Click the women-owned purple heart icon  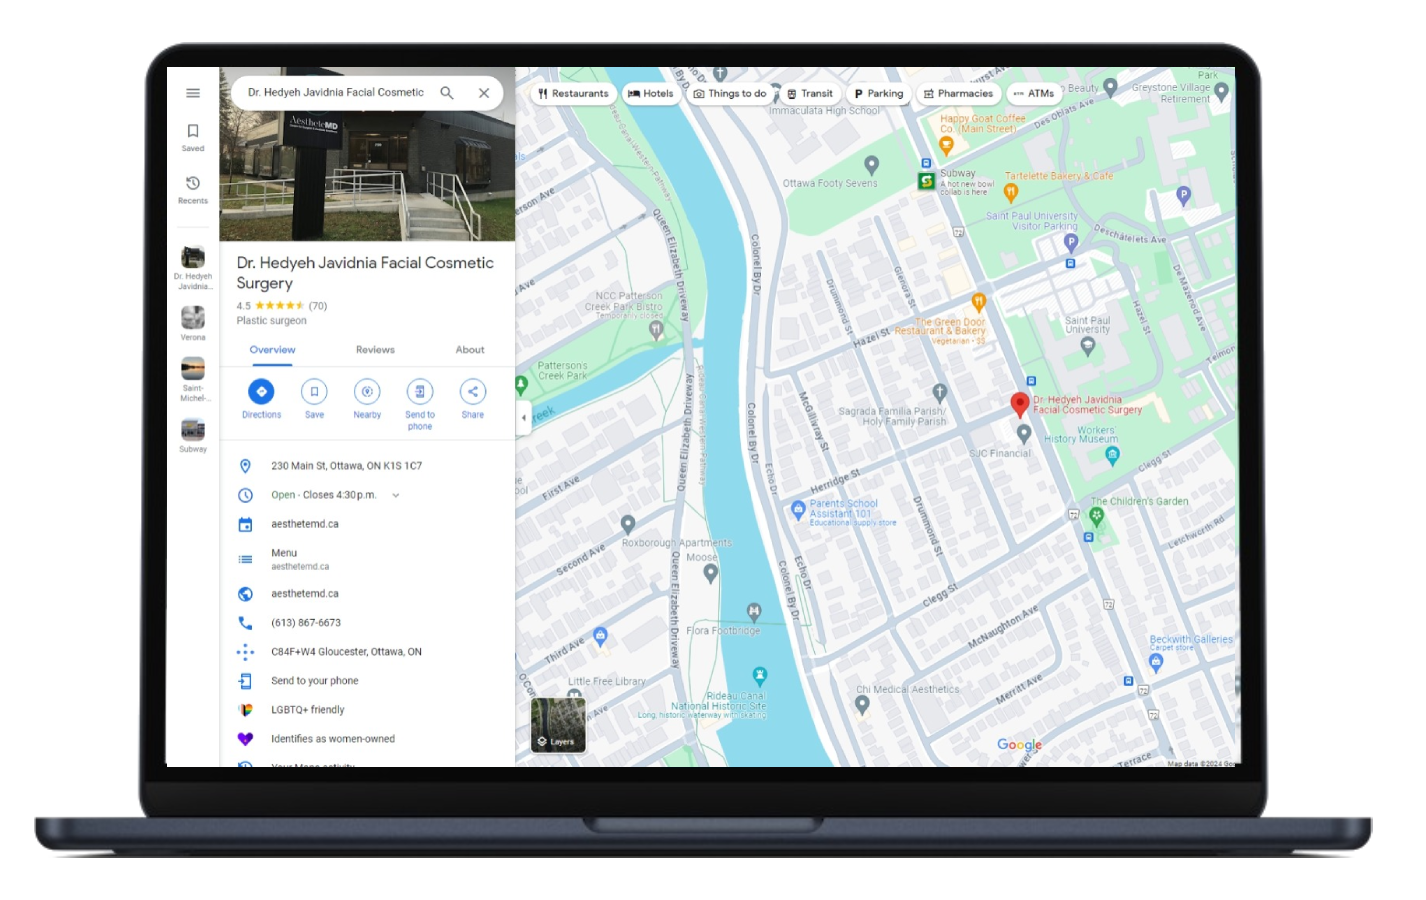(x=245, y=739)
